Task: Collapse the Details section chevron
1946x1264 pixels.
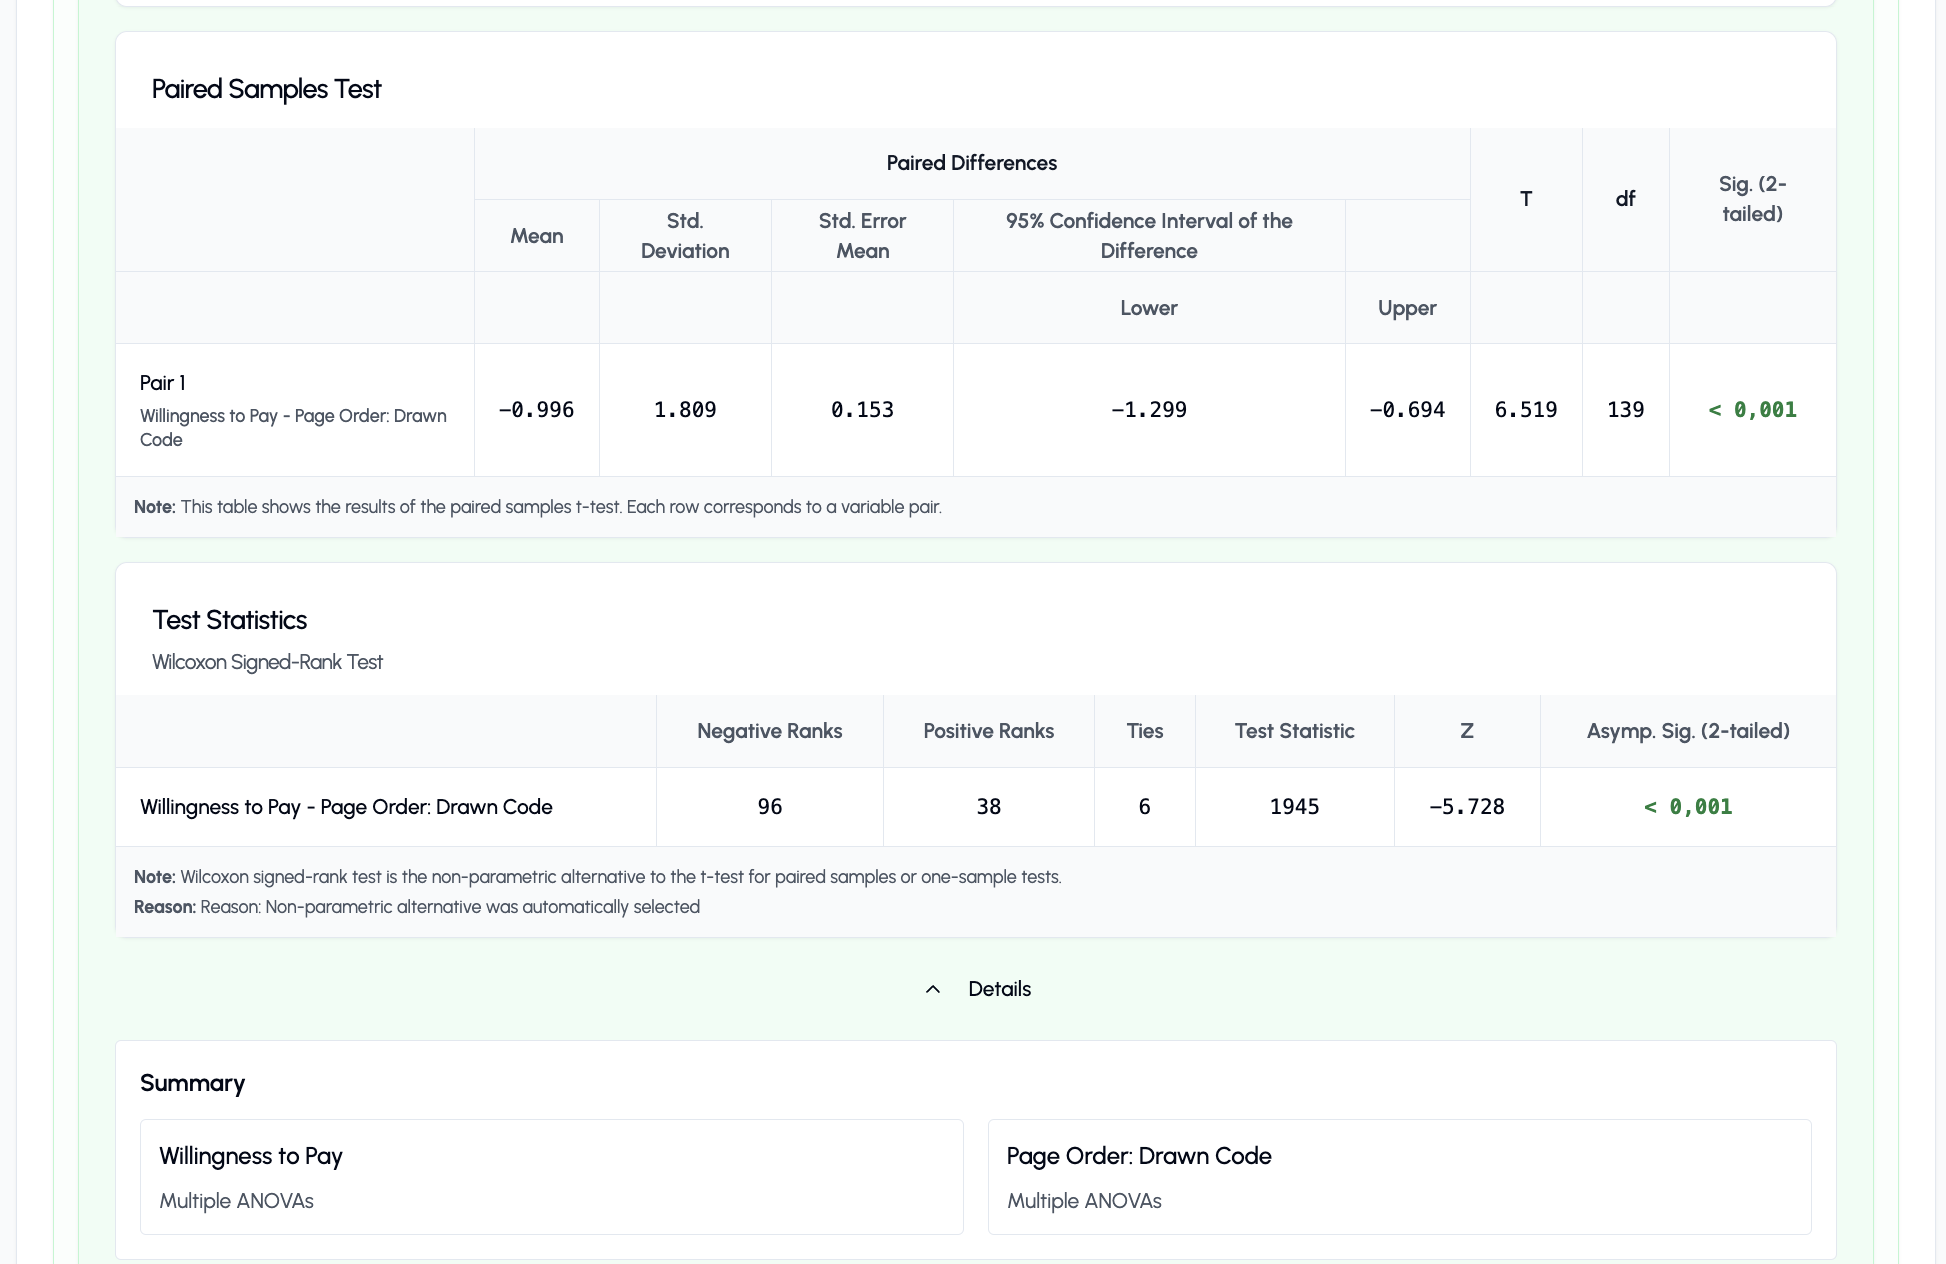Action: (933, 989)
